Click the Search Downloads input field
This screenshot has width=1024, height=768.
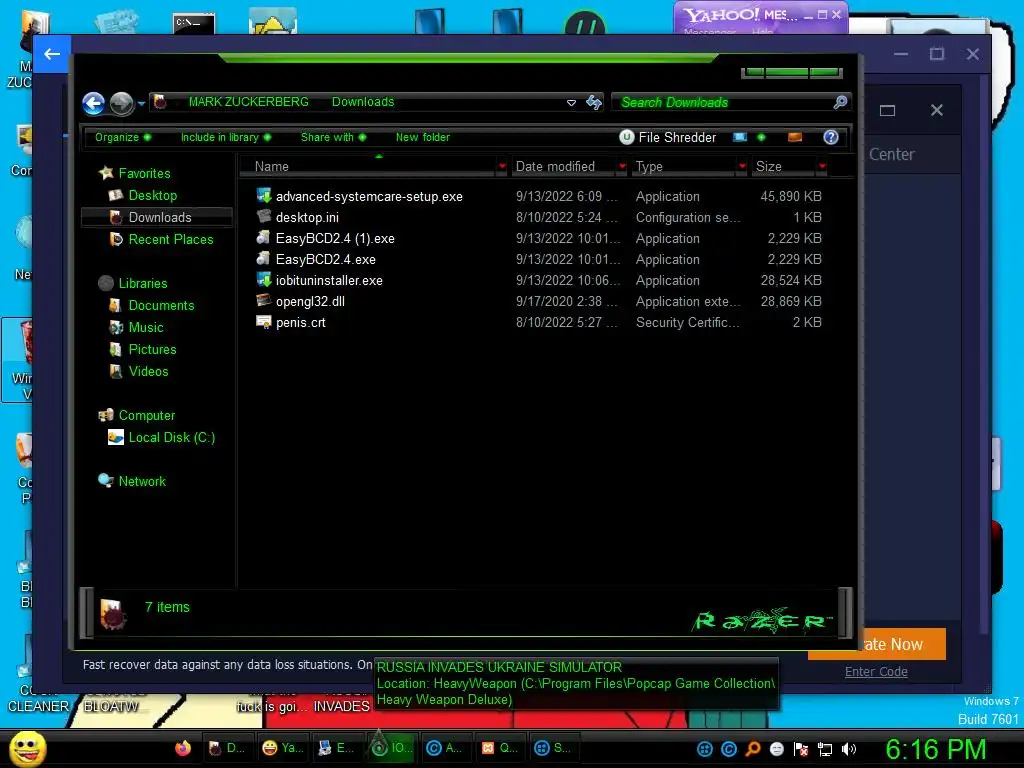click(722, 102)
